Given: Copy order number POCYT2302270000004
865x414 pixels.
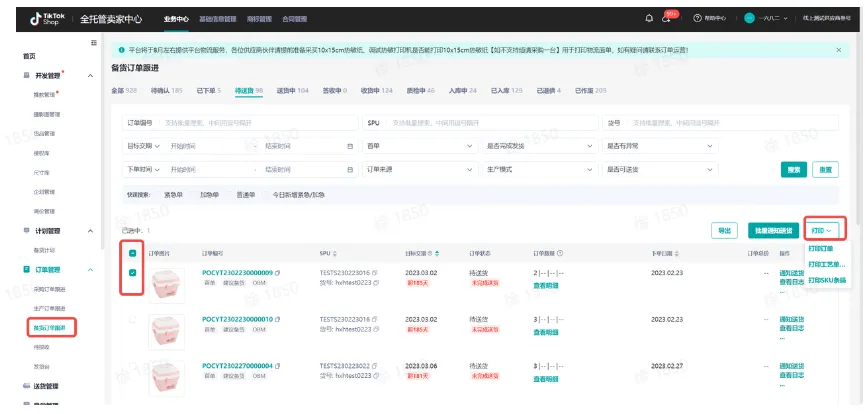Looking at the screenshot, I should click(278, 365).
